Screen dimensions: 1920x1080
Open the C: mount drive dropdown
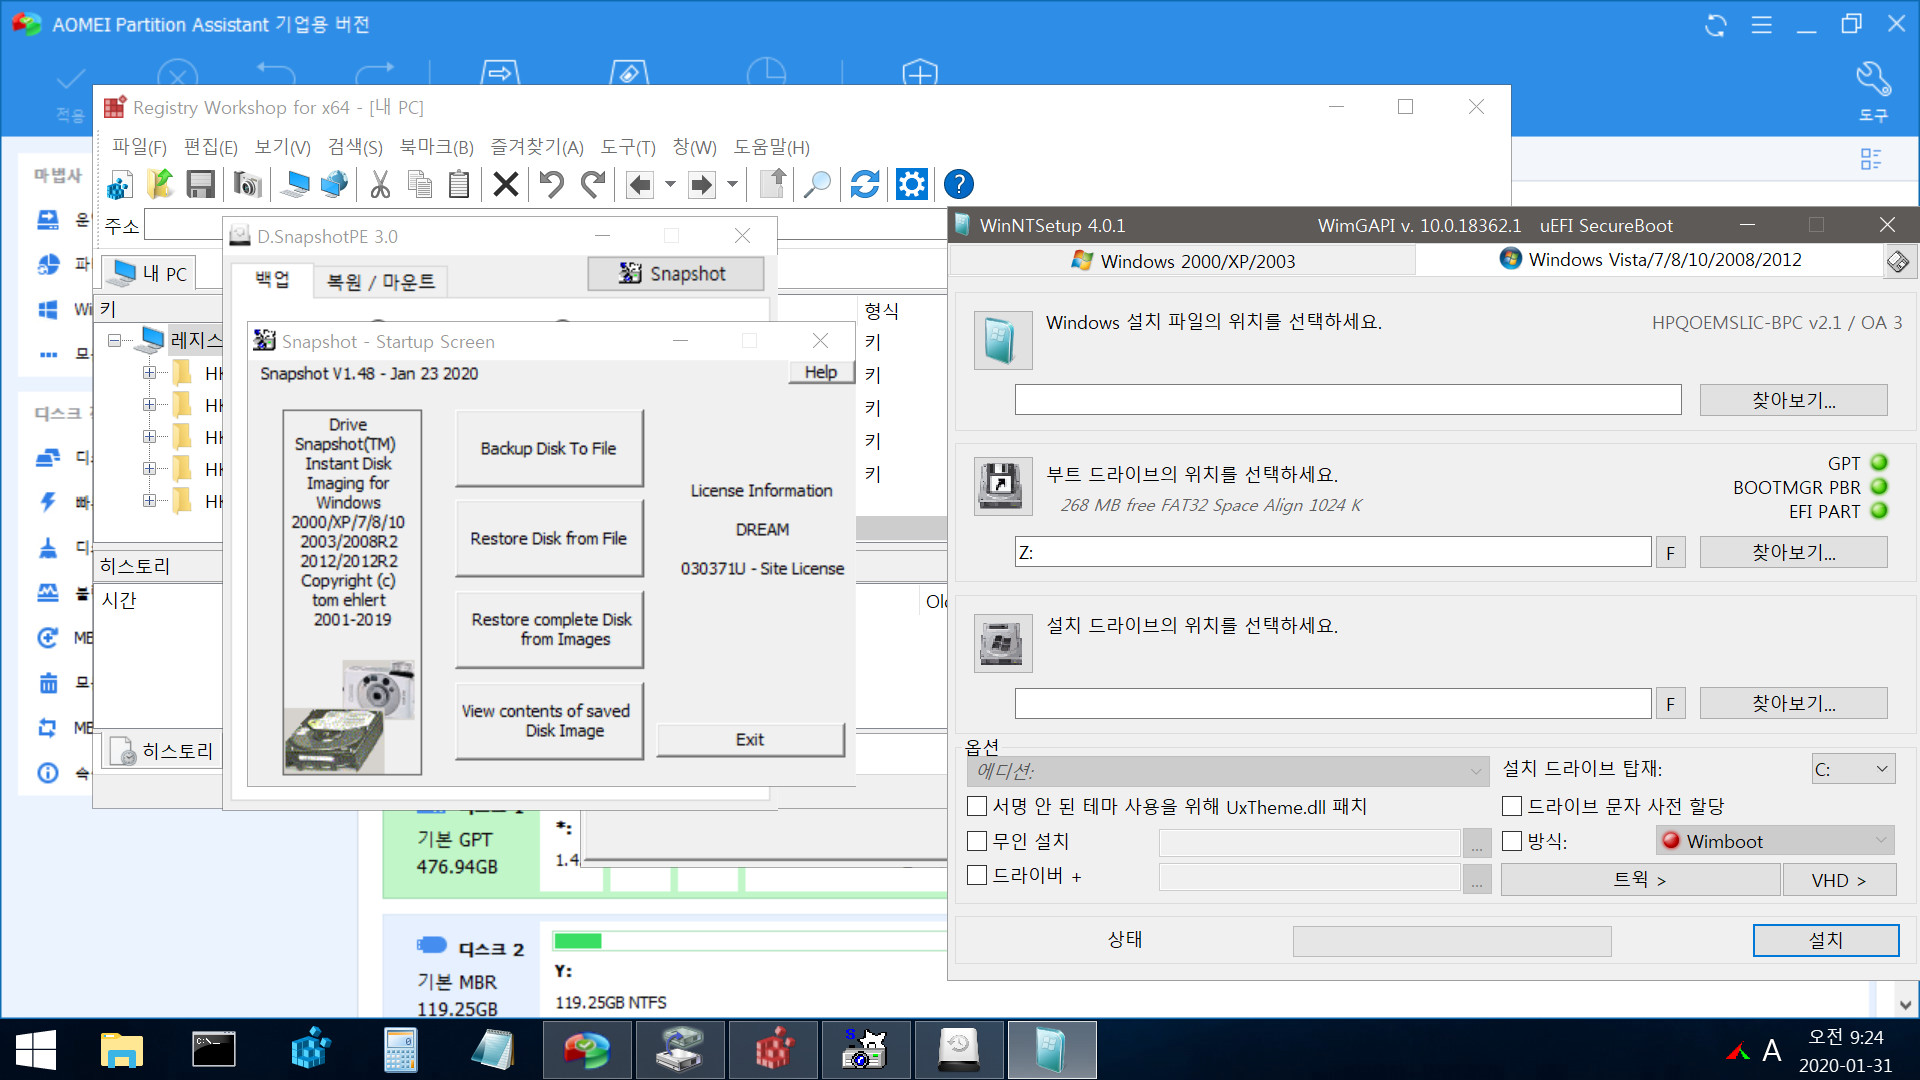(x=1853, y=769)
